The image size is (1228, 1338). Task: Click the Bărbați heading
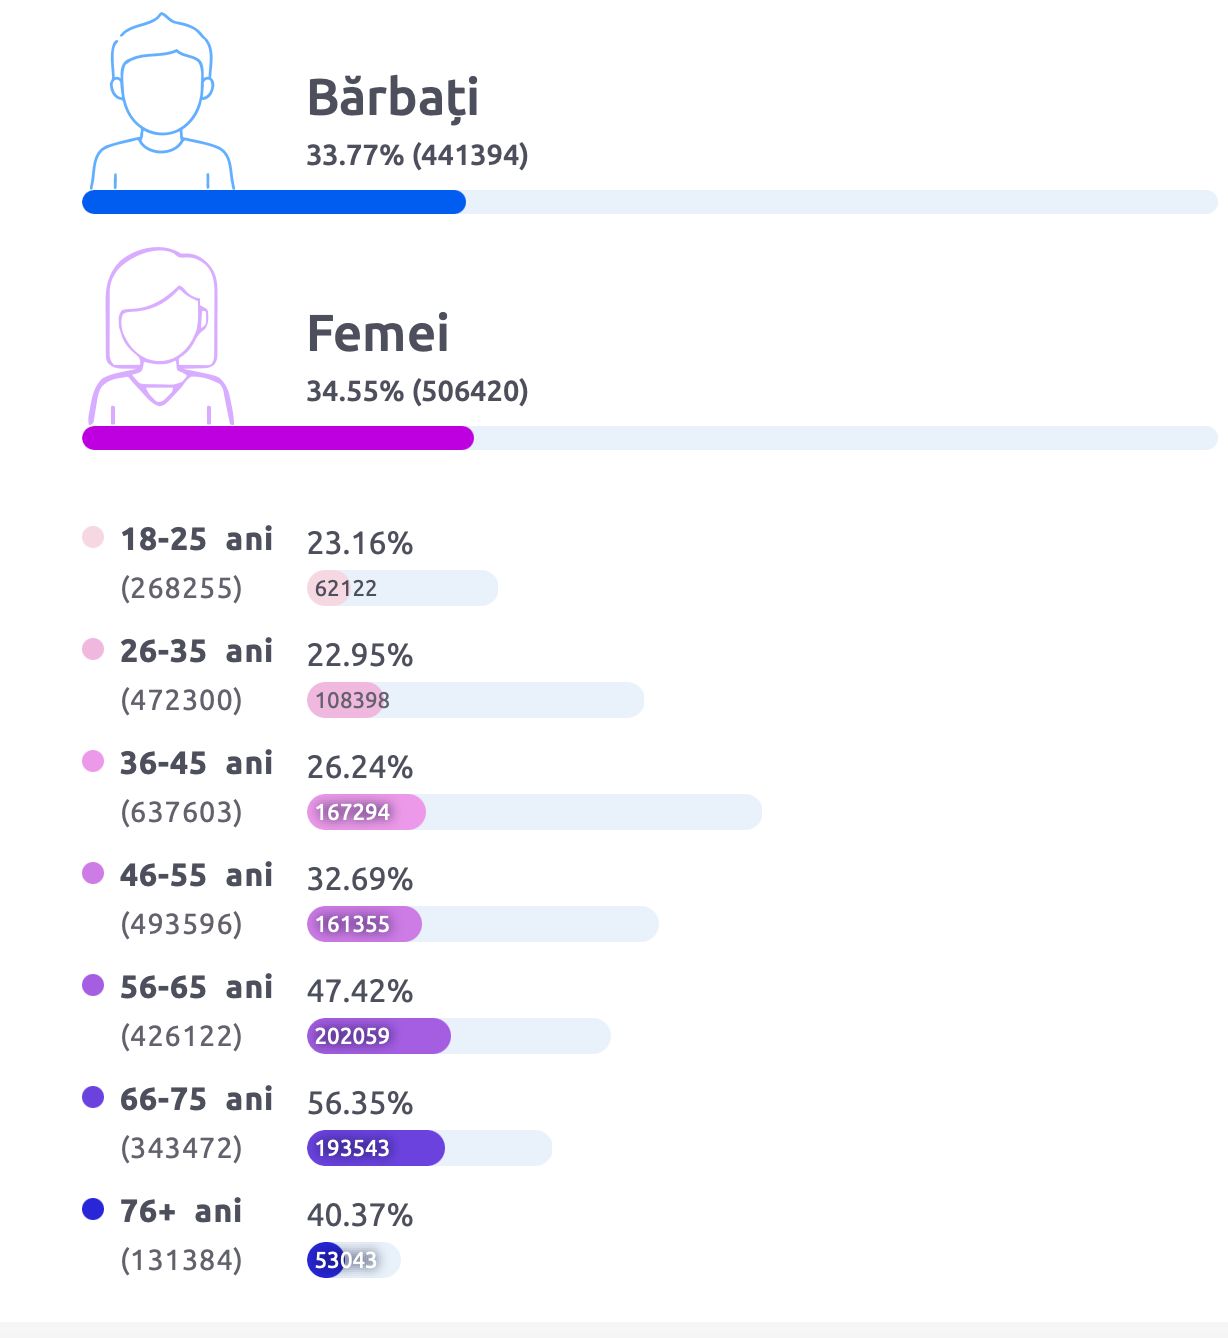click(x=392, y=98)
